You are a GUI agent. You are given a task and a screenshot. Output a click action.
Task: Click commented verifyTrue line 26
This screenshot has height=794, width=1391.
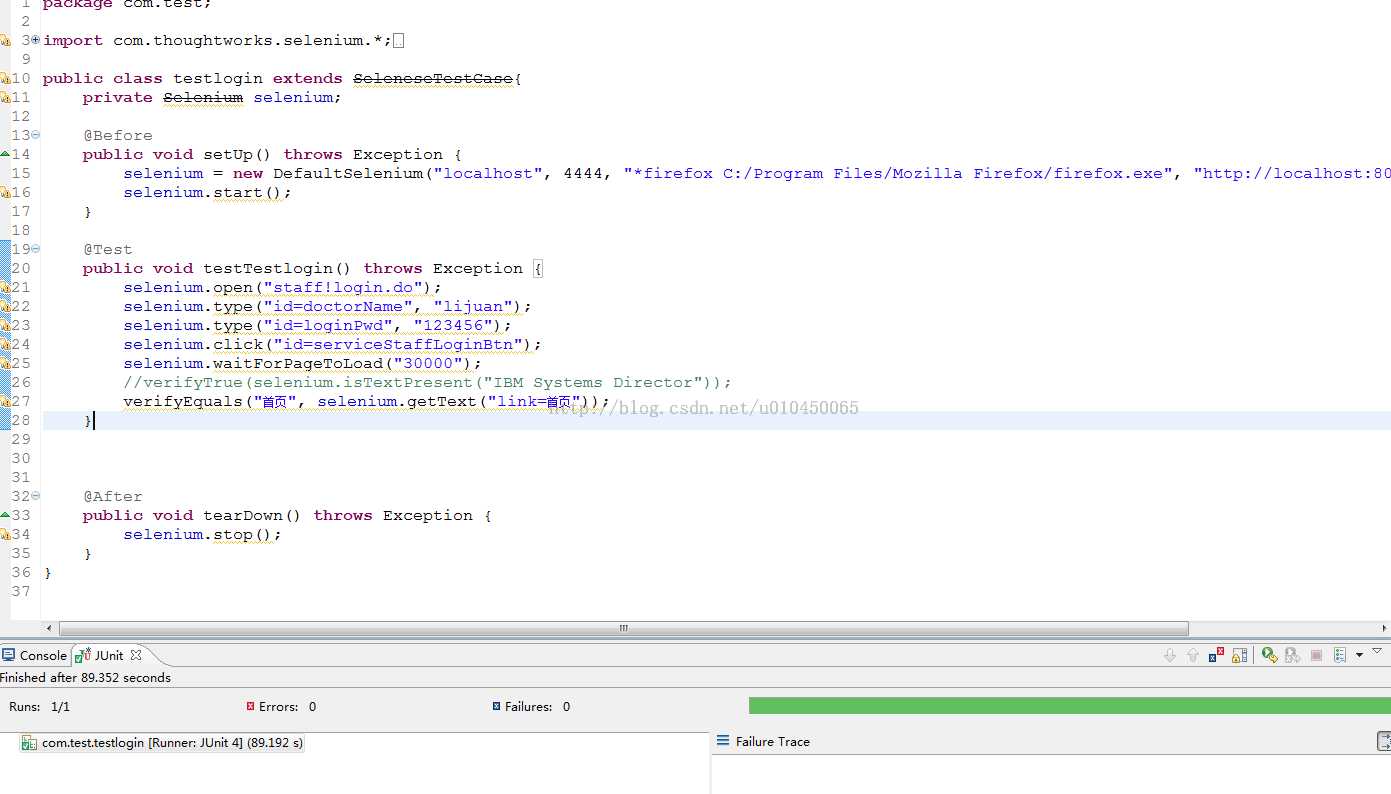[428, 382]
